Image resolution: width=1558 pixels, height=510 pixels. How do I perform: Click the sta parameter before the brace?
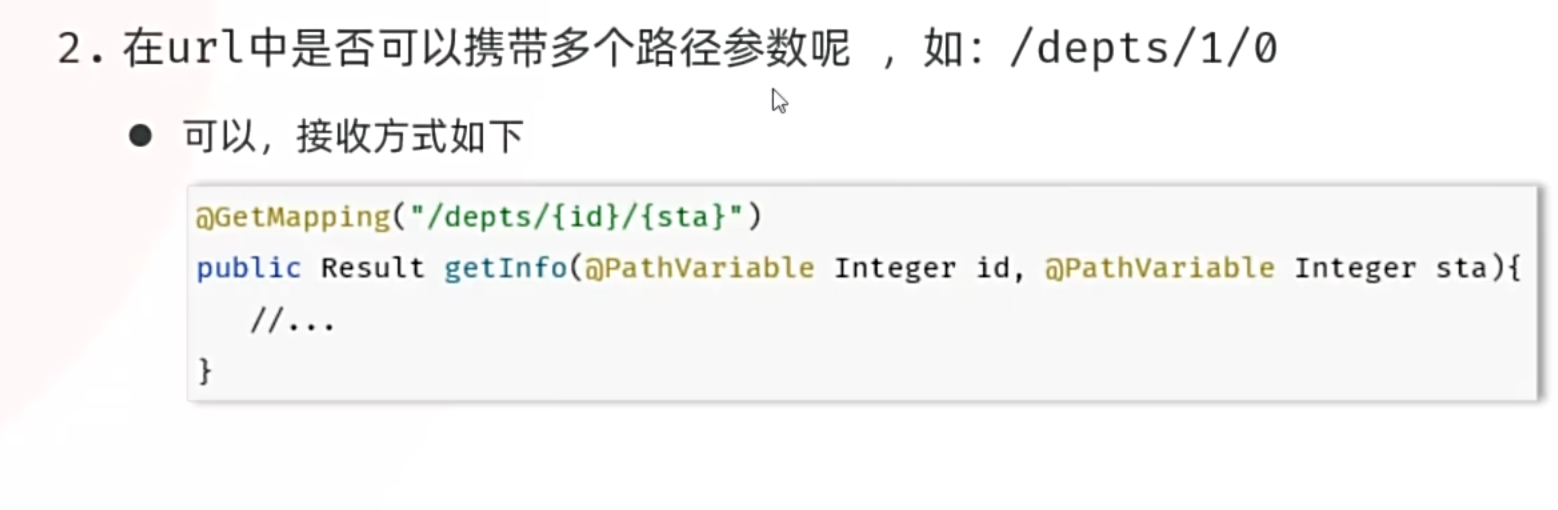tap(1461, 269)
